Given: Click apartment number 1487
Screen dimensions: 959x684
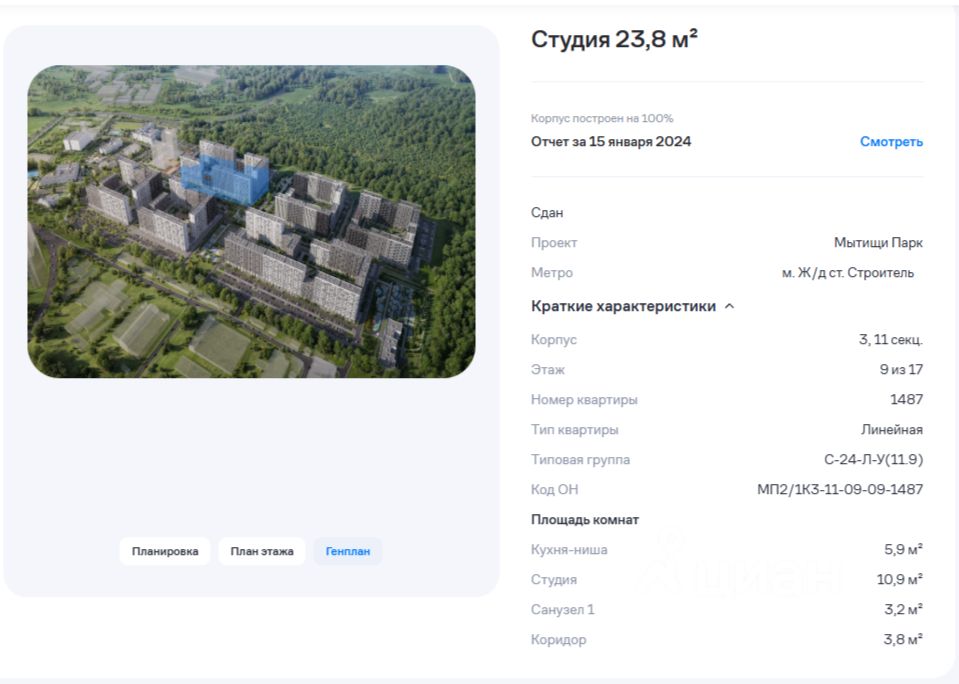Looking at the screenshot, I should click(906, 400).
